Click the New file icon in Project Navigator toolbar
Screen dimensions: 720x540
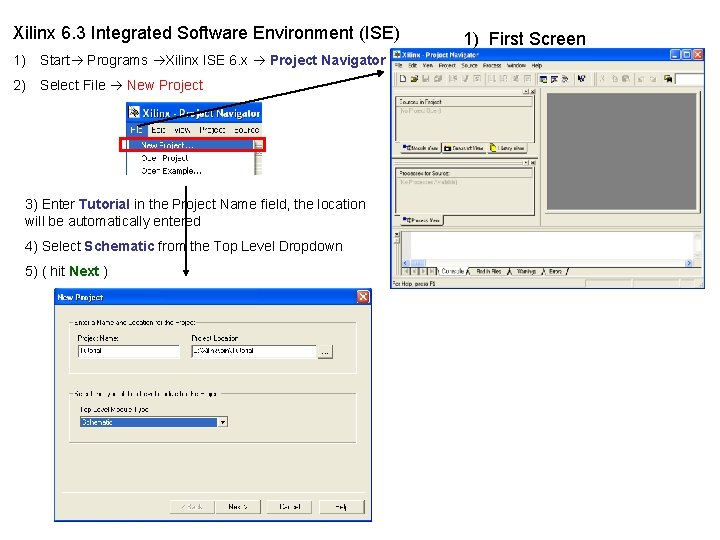[403, 79]
